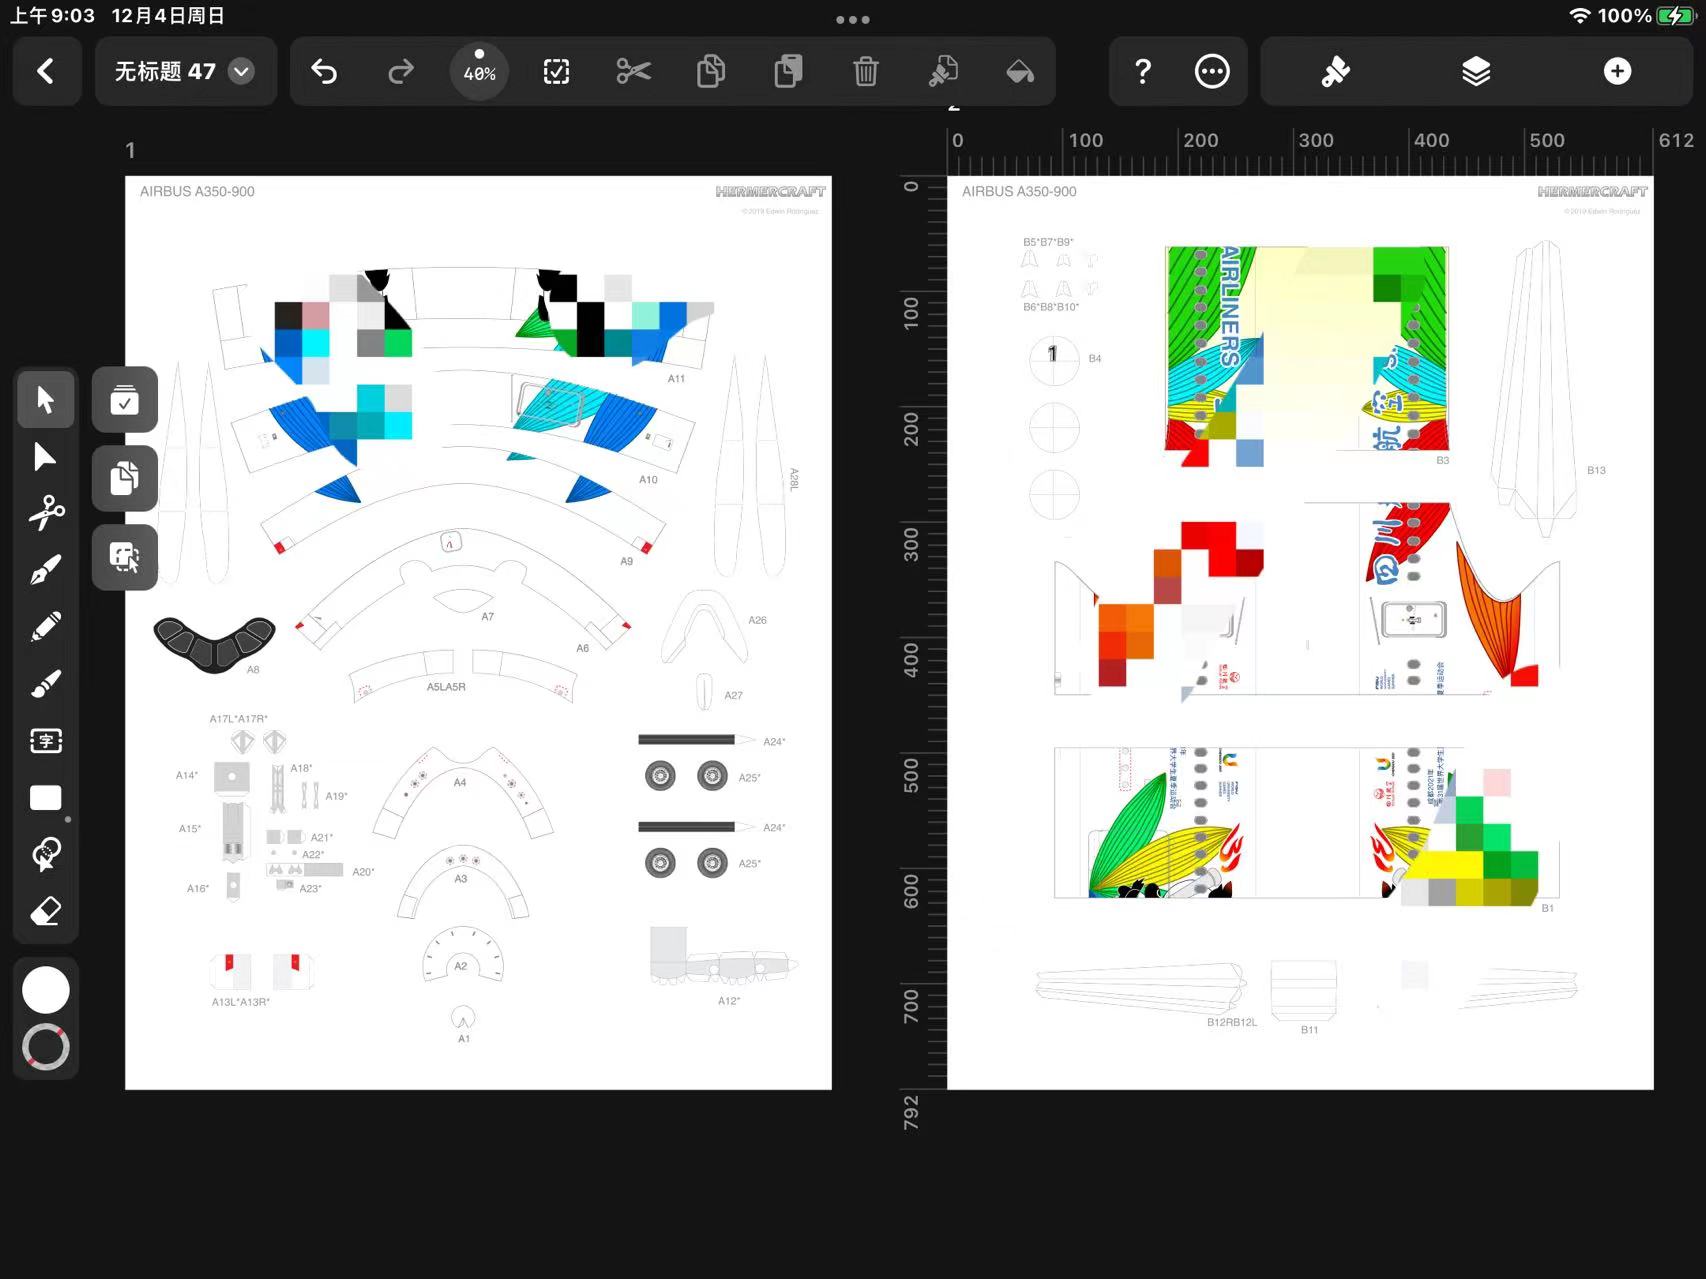Open the Layers panel
Screen dimensions: 1706x1279
(x=1476, y=71)
